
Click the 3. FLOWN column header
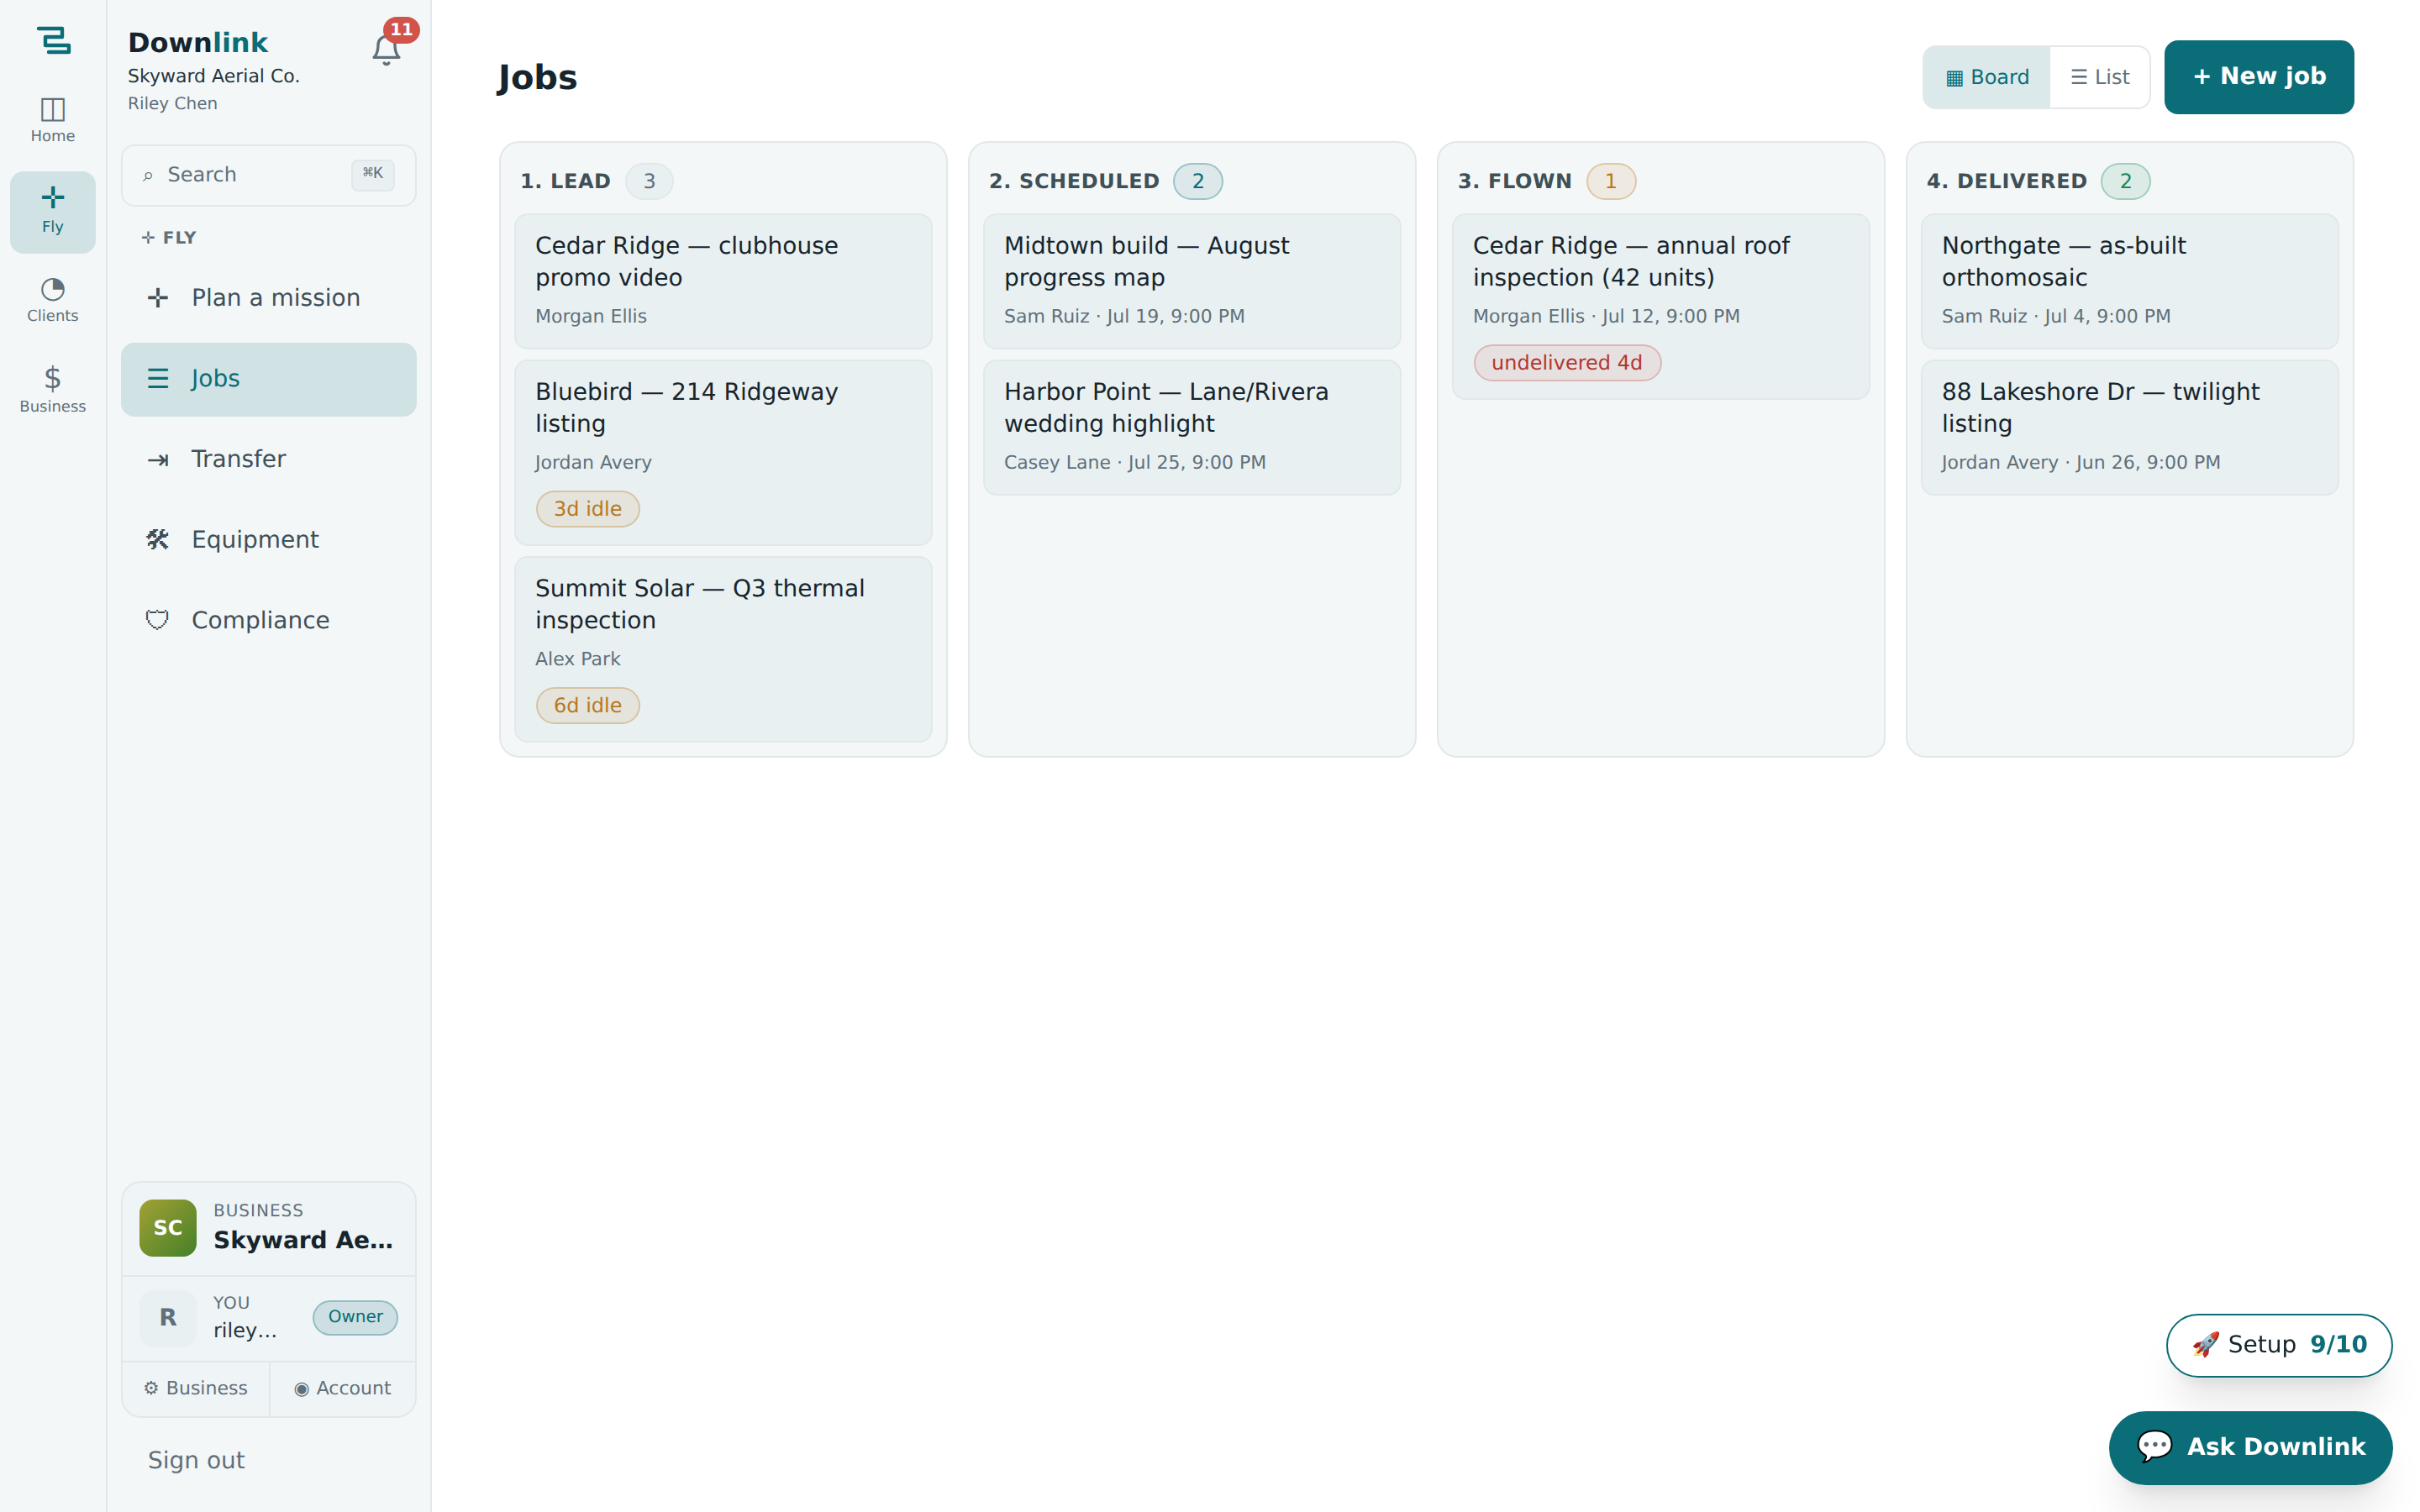click(1515, 181)
